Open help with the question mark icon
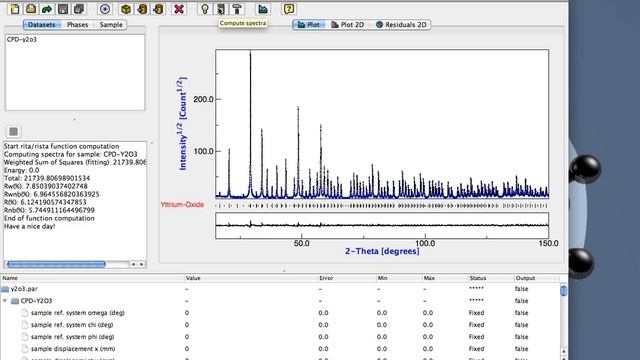Viewport: 640px width, 360px height. [289, 9]
